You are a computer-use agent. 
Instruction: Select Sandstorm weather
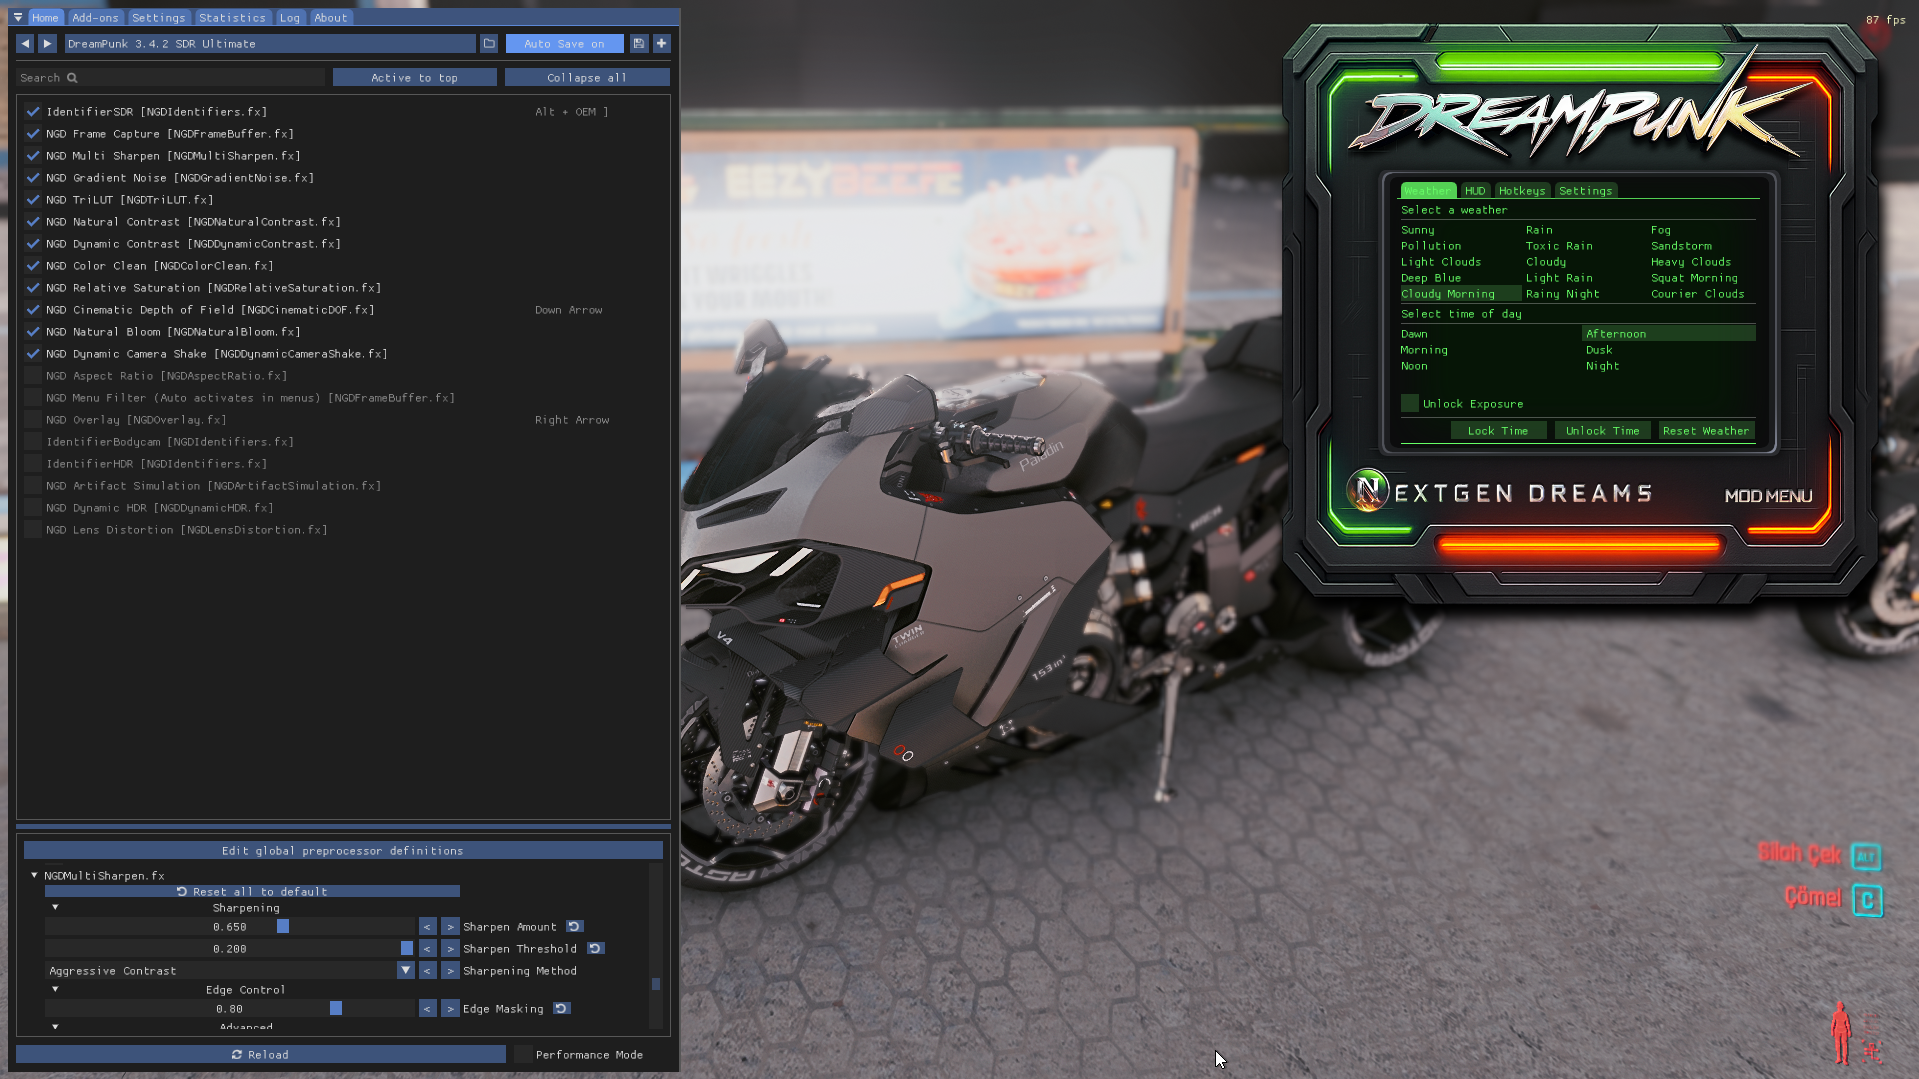[x=1681, y=246]
